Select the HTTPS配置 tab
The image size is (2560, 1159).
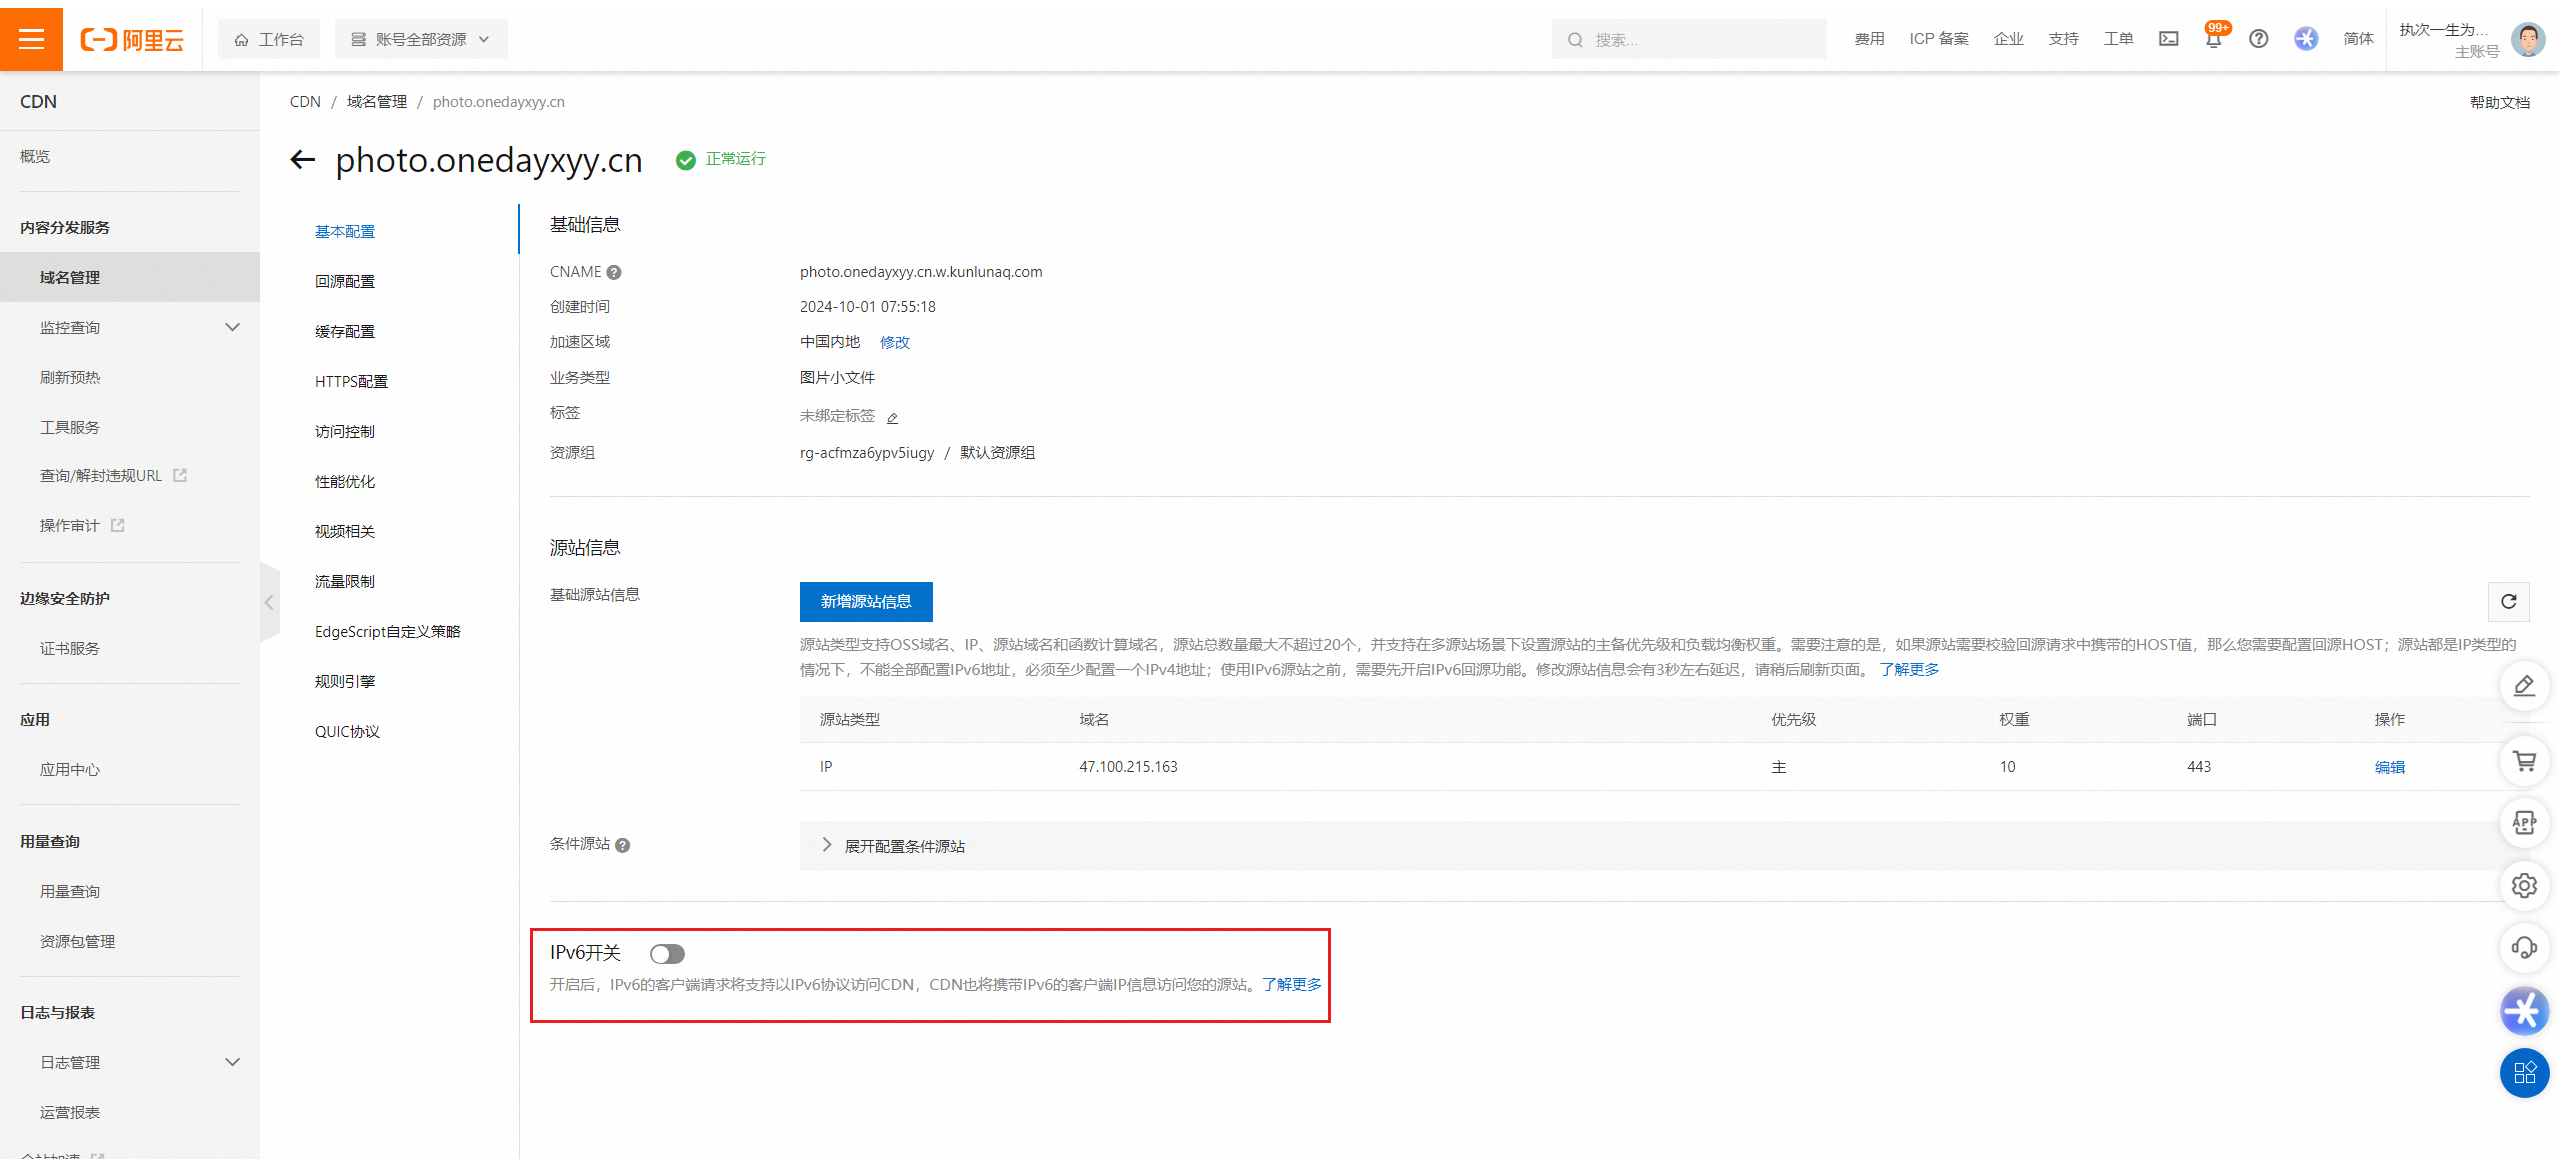click(351, 381)
